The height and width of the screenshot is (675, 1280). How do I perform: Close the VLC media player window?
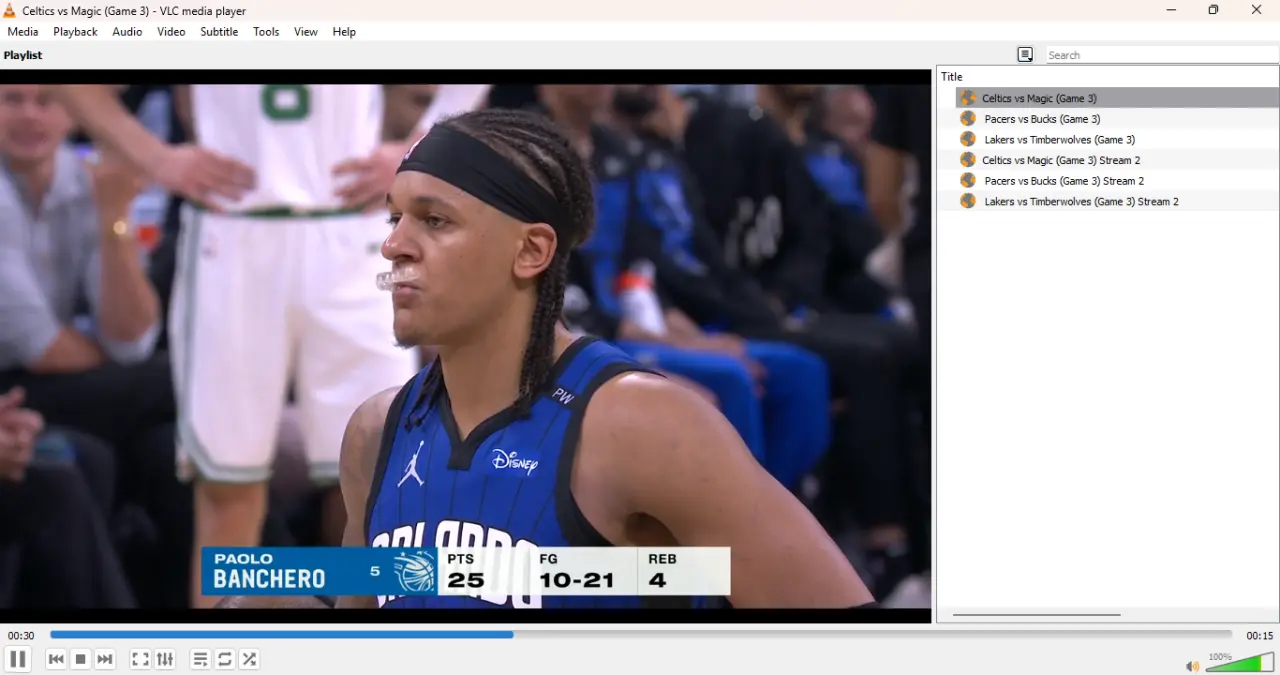[1257, 10]
